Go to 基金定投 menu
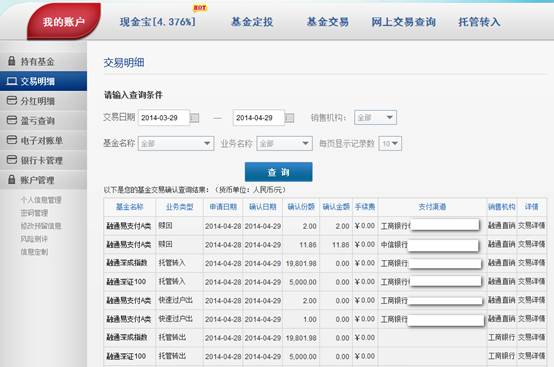Viewport: 554px width, 367px height. tap(252, 22)
